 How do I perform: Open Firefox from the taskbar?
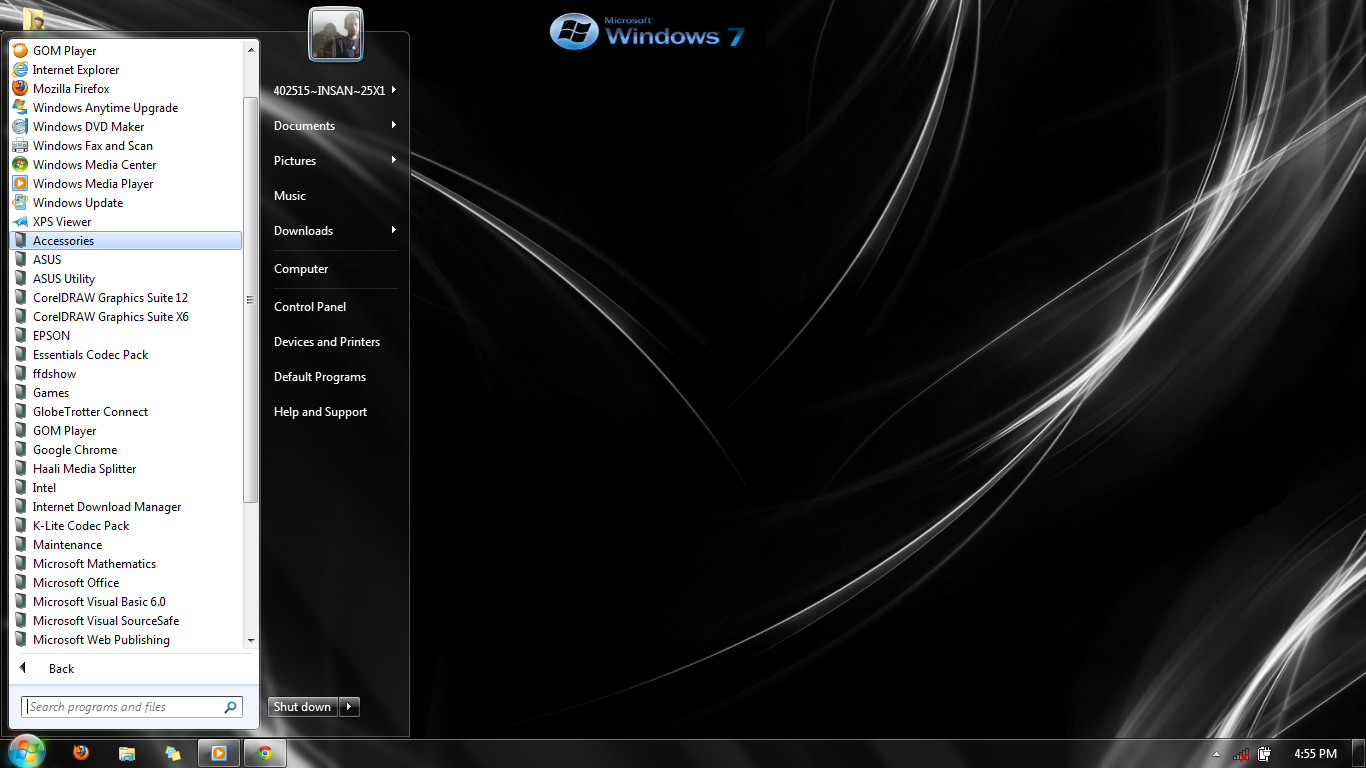click(x=81, y=753)
